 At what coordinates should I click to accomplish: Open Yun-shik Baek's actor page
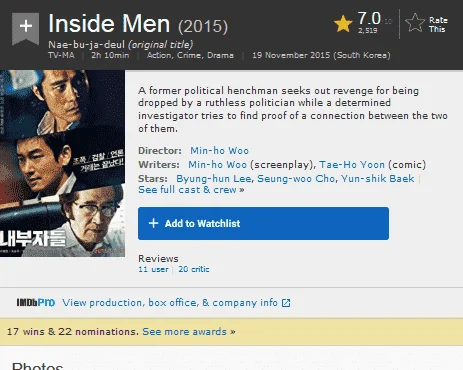378,179
